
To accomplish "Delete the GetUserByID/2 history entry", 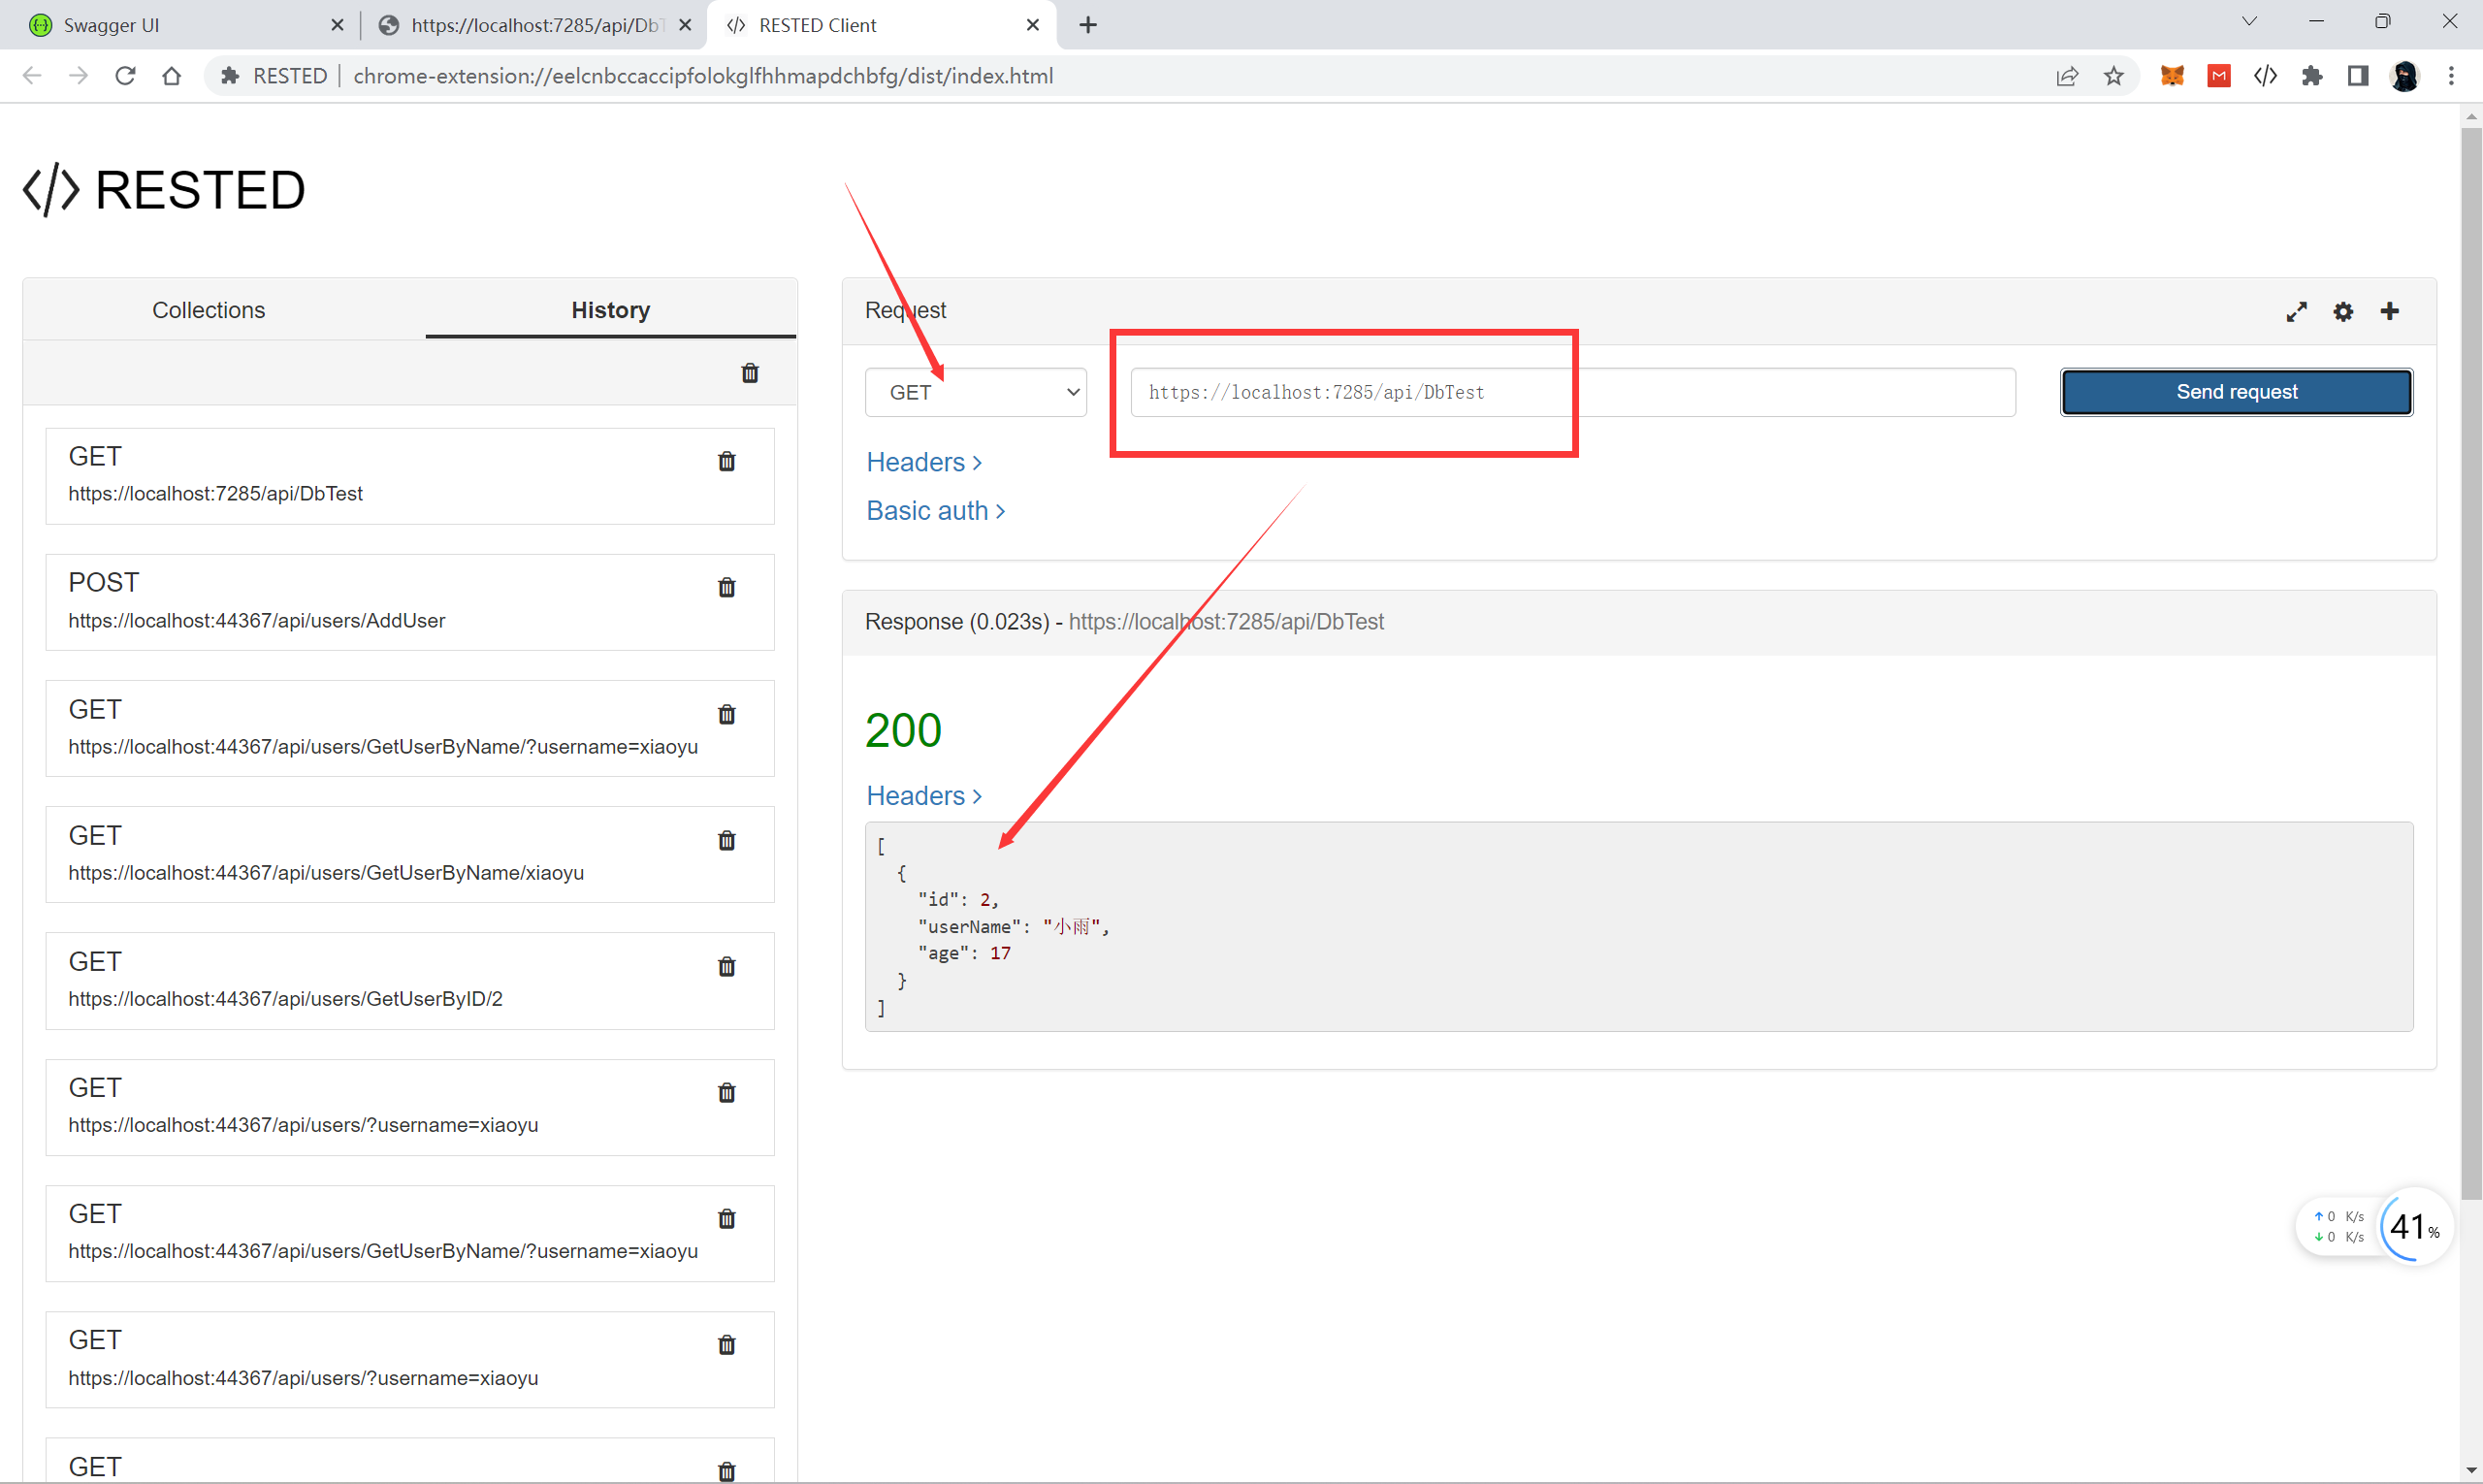I will (727, 966).
